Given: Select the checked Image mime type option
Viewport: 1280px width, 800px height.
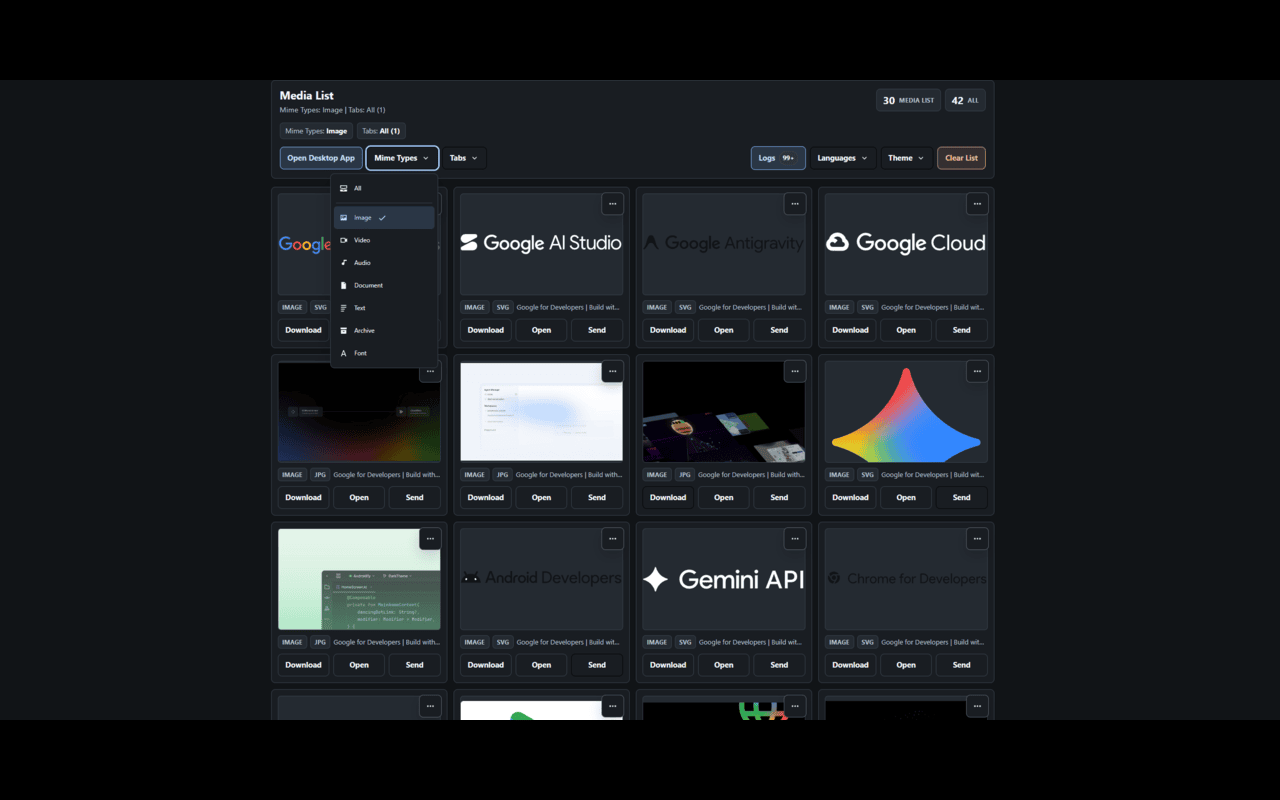Looking at the screenshot, I should (x=384, y=218).
